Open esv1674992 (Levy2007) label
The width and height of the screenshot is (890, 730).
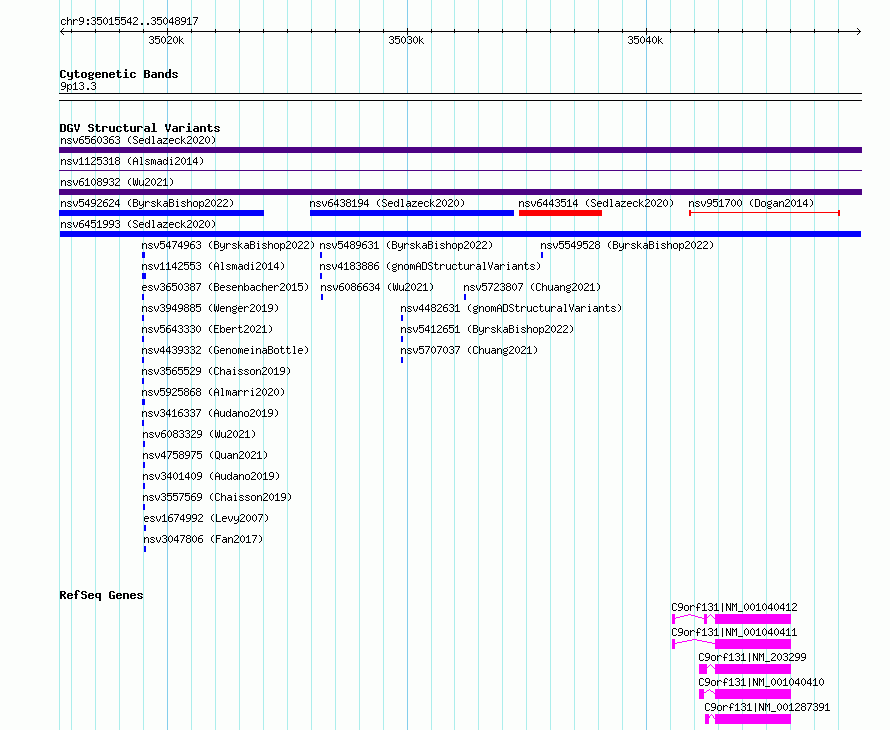[x=207, y=518]
